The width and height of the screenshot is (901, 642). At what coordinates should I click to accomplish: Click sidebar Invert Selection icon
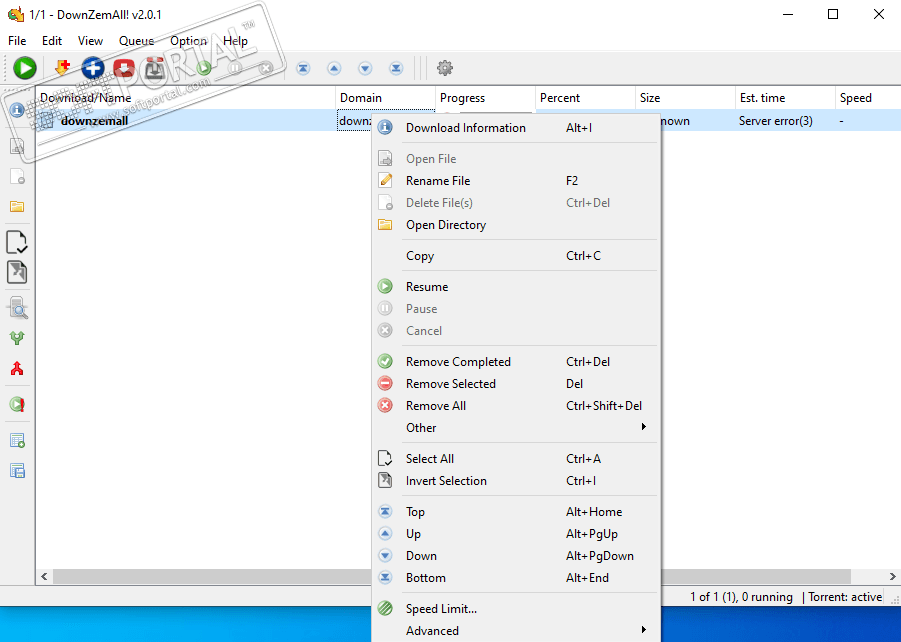[x=17, y=272]
